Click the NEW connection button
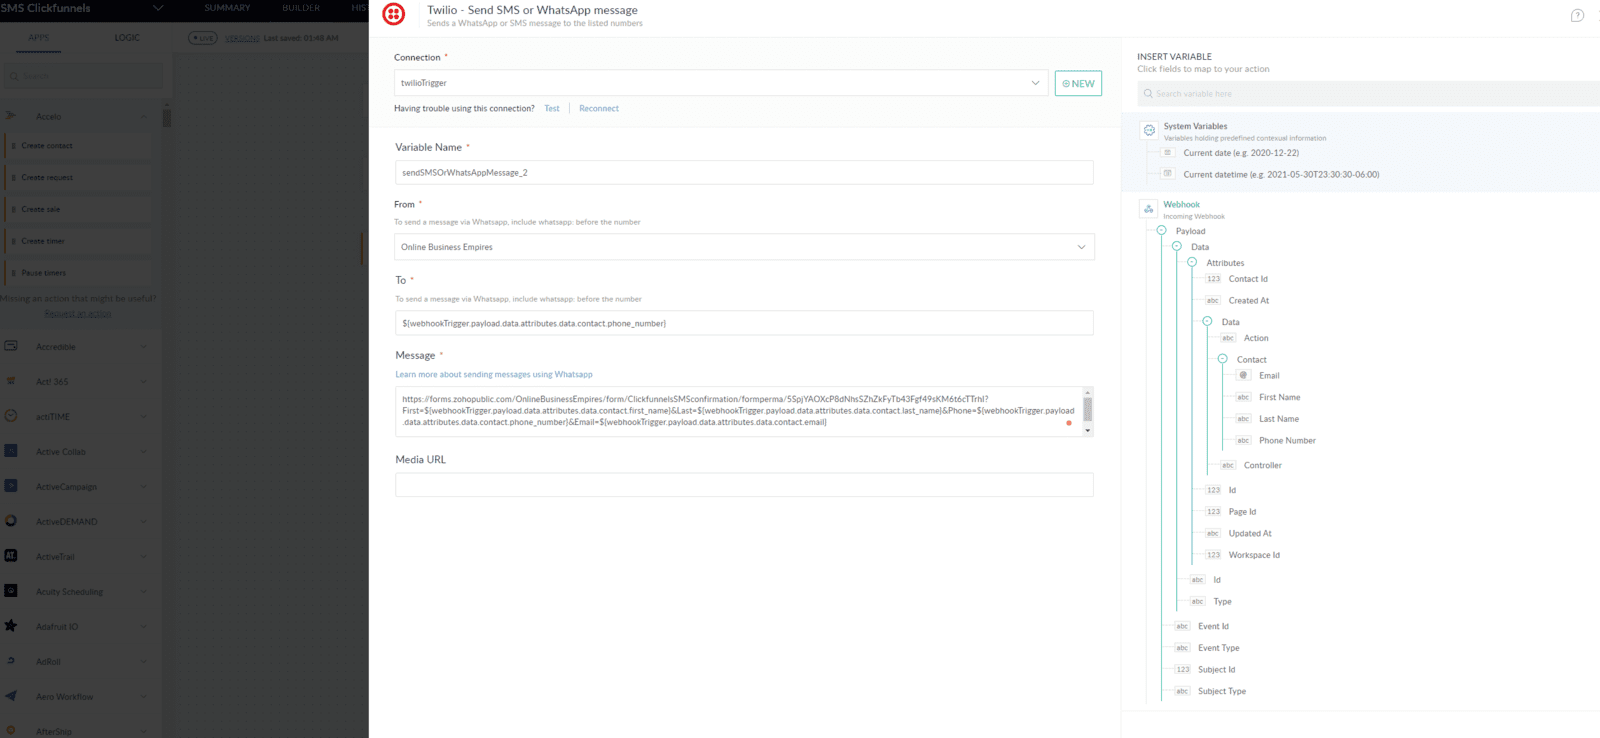 point(1078,83)
